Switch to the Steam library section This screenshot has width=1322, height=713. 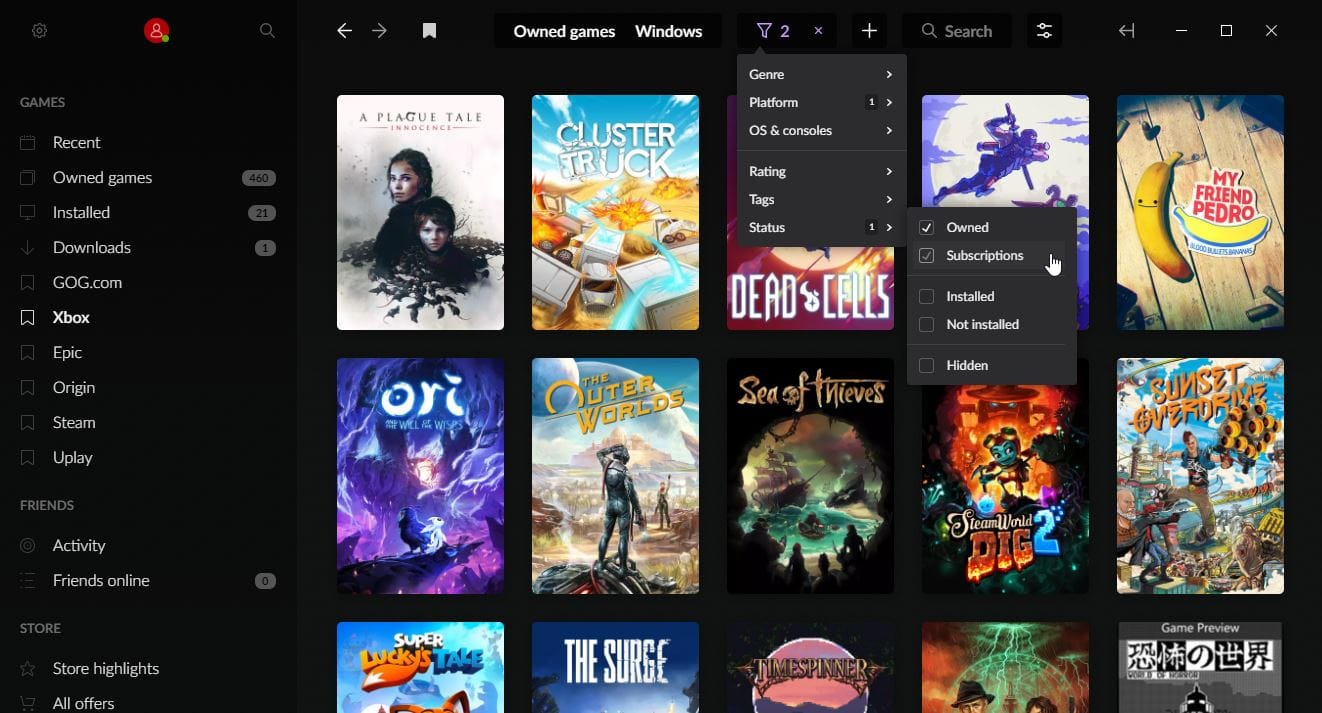click(73, 422)
